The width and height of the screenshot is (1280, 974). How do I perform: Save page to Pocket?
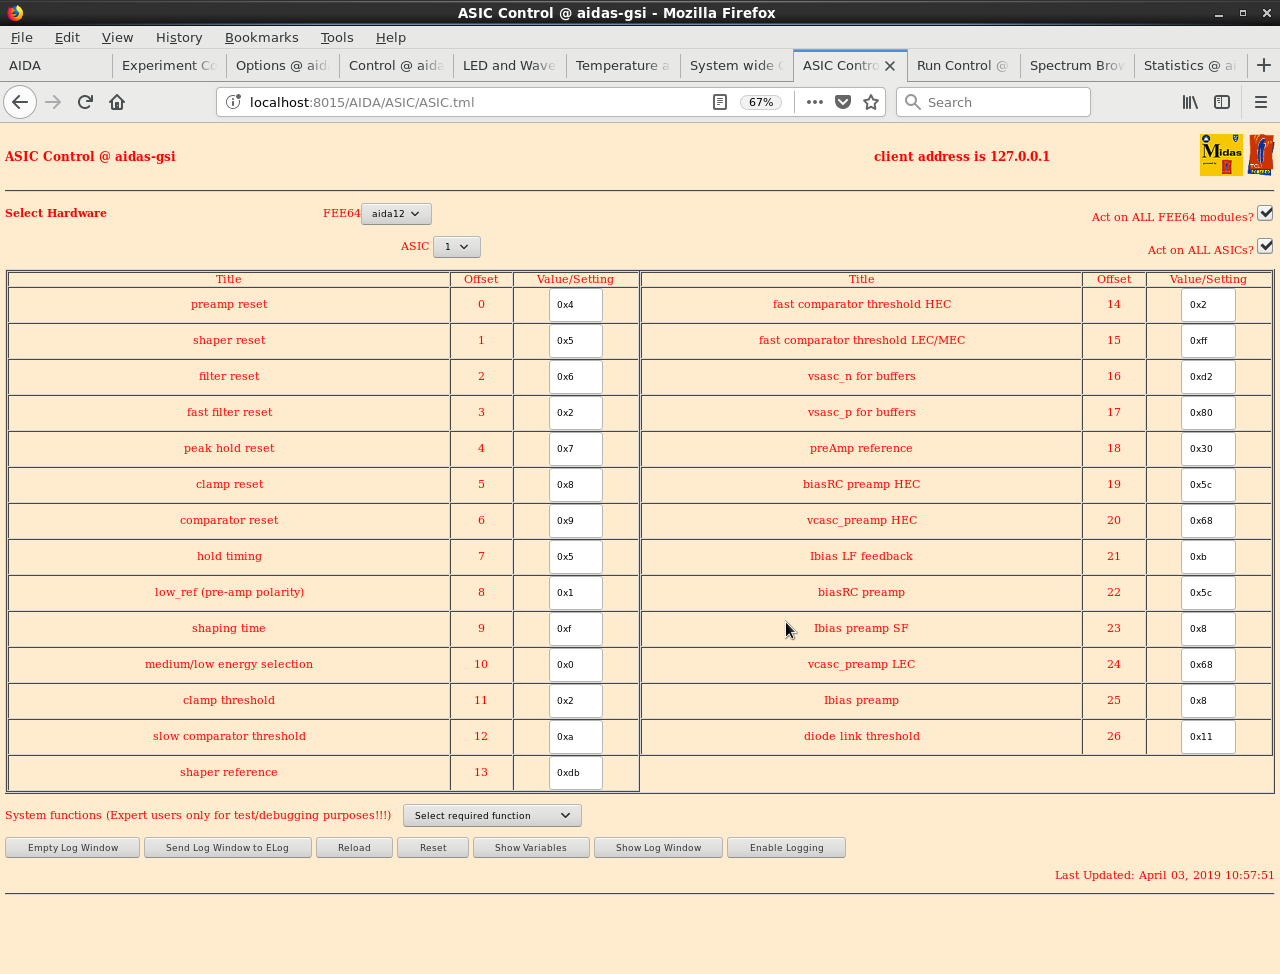point(843,102)
